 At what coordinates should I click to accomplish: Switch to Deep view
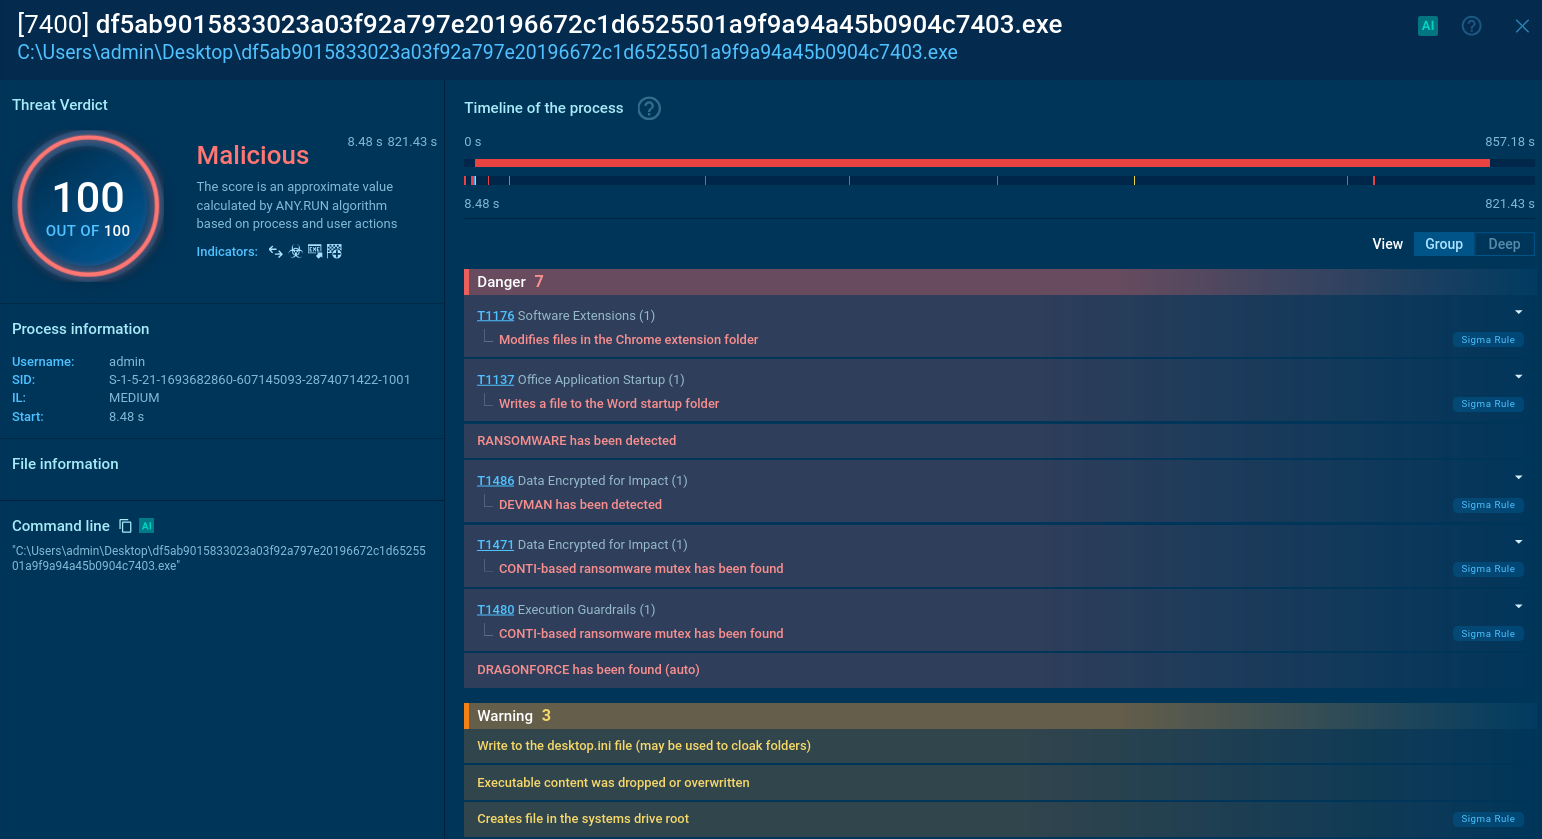click(1504, 244)
